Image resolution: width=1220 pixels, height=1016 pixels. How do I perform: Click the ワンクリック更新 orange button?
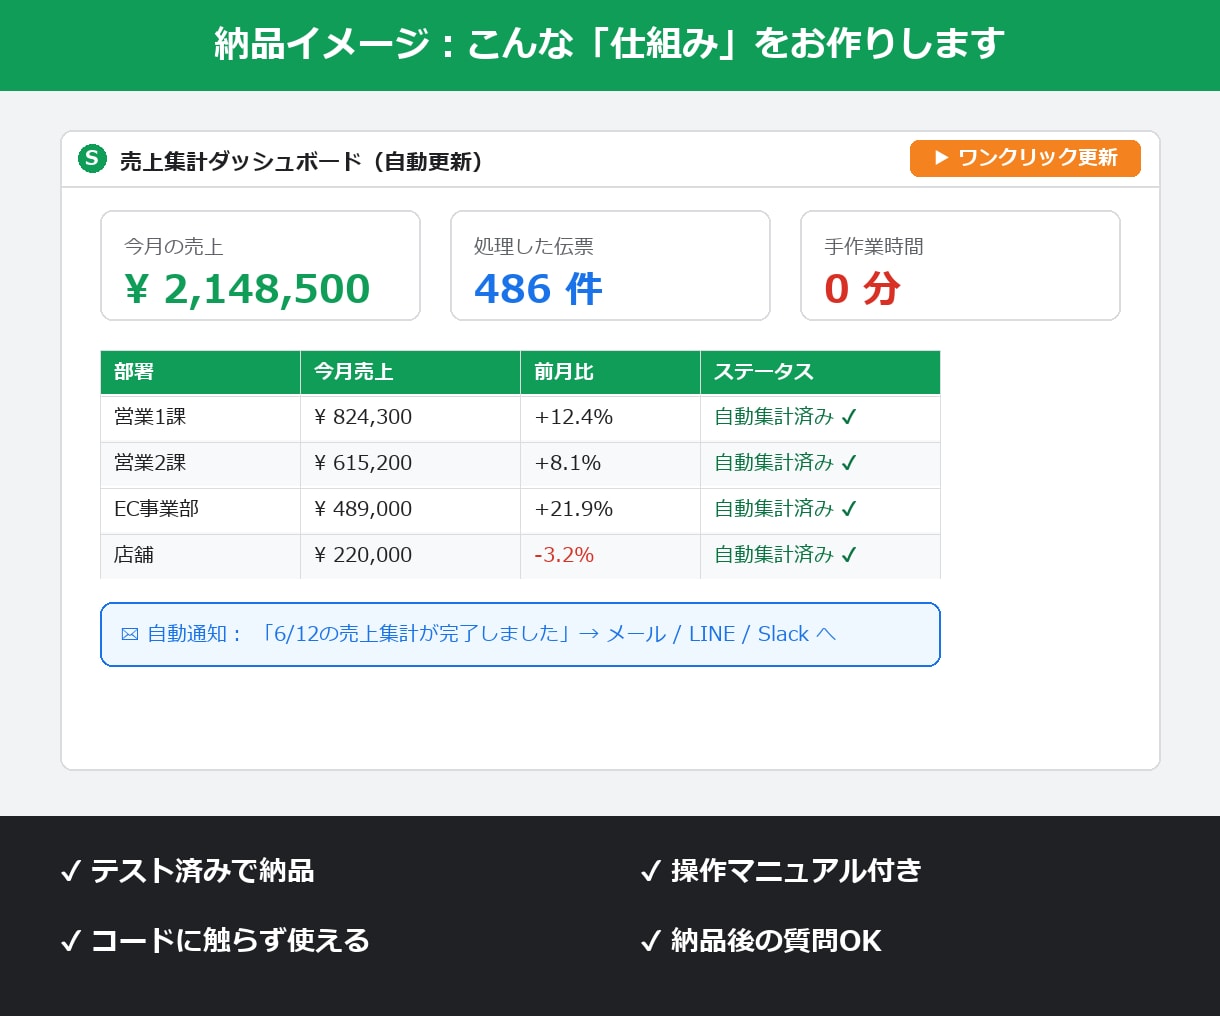(x=1025, y=158)
